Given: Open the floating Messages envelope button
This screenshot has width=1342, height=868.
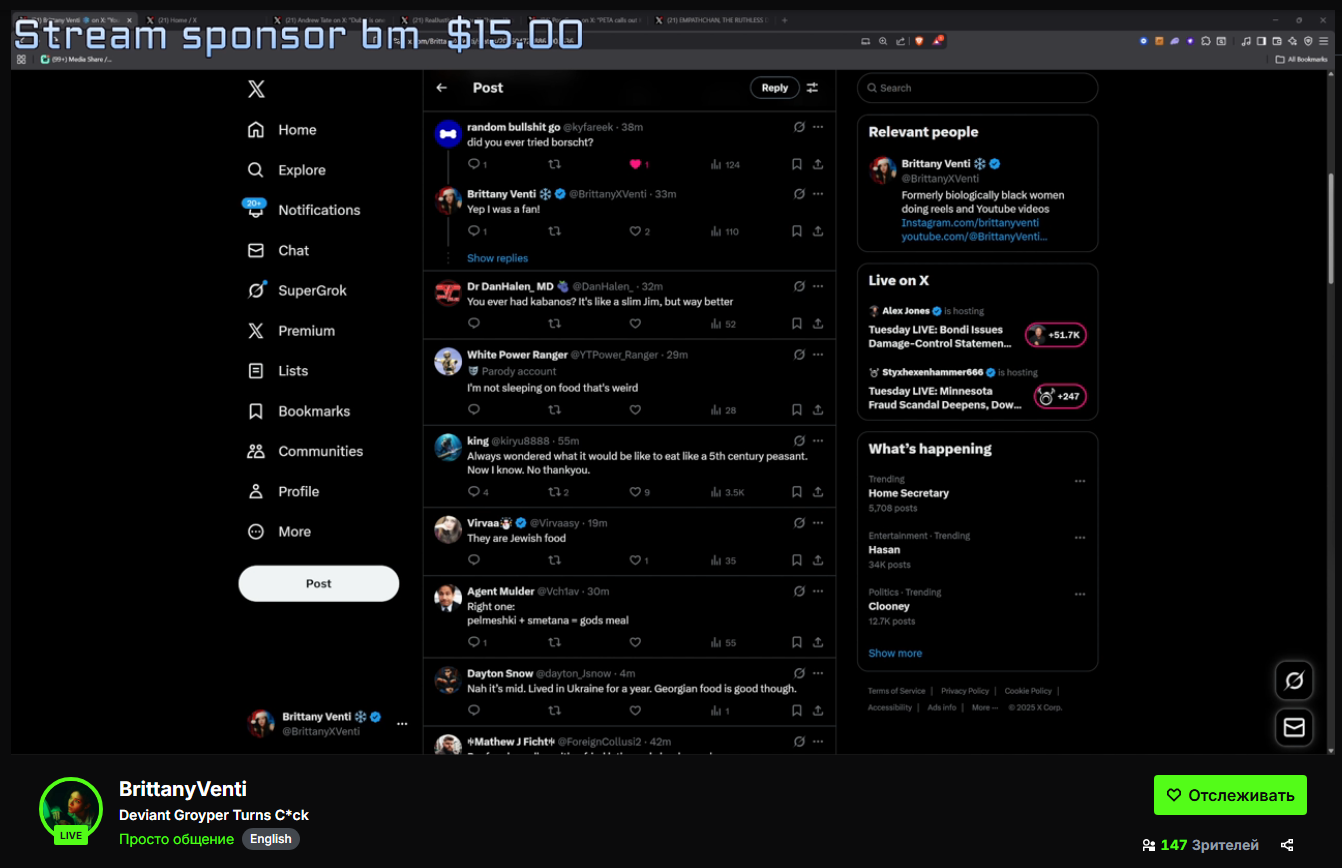Looking at the screenshot, I should click(1294, 727).
